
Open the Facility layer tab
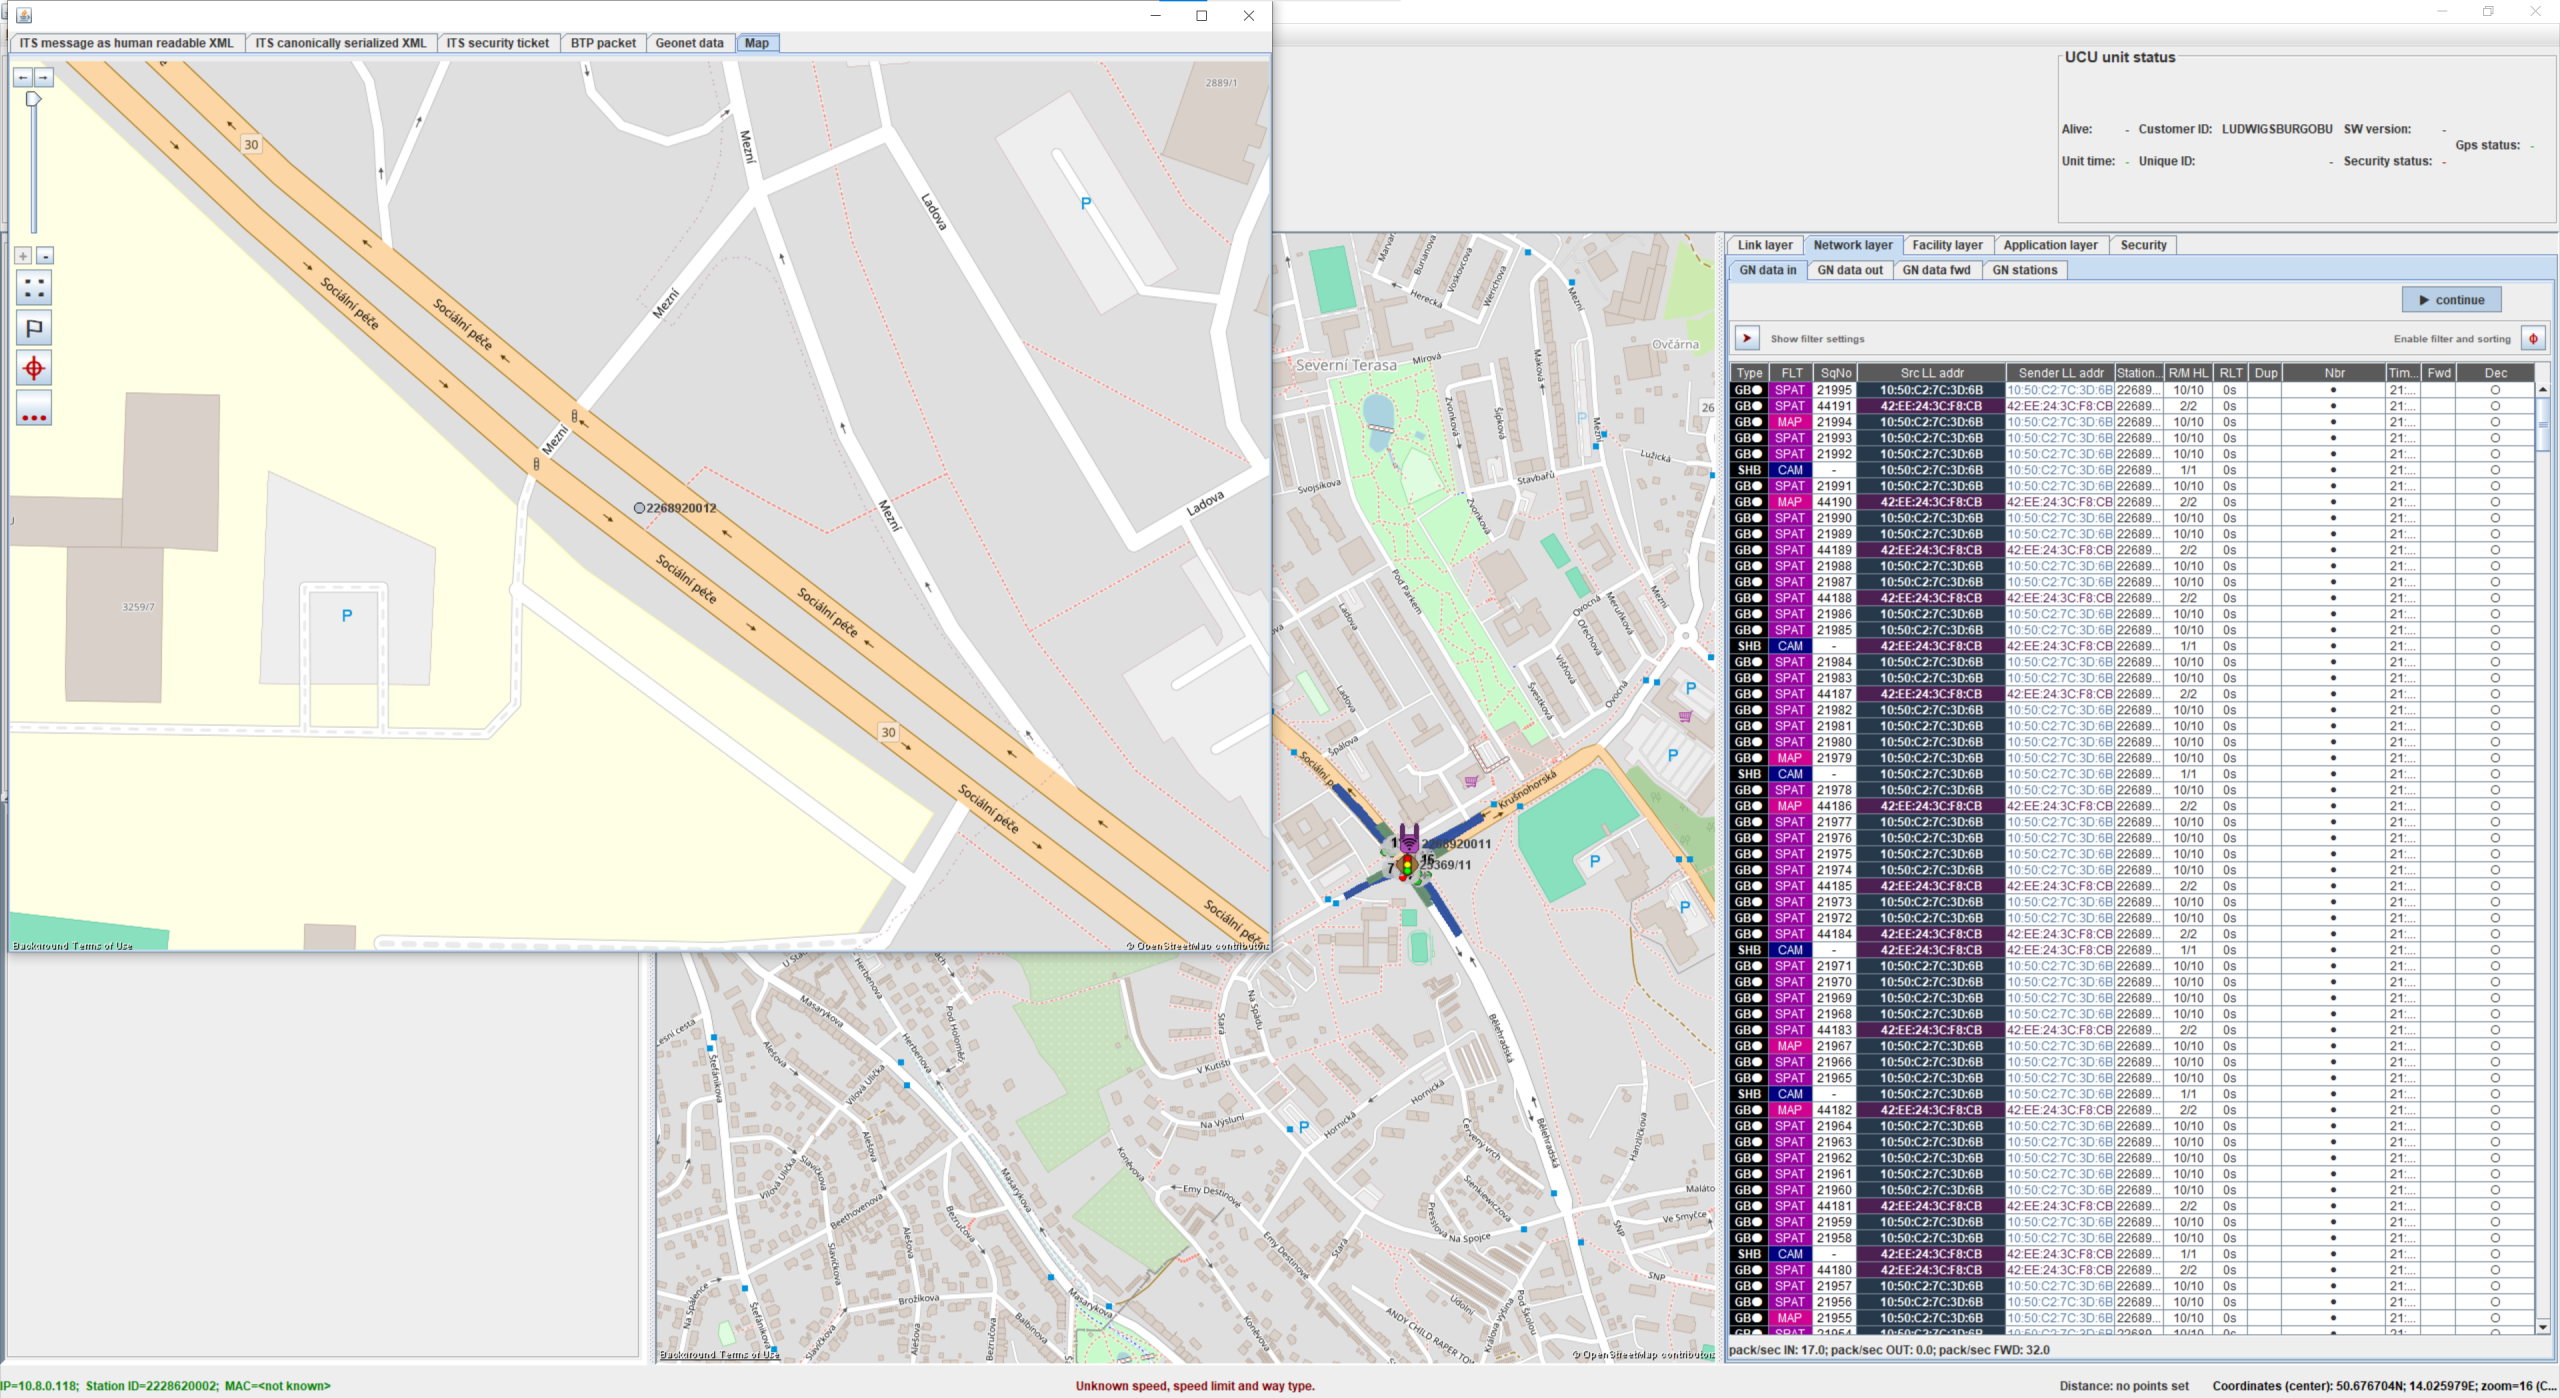tap(1947, 245)
